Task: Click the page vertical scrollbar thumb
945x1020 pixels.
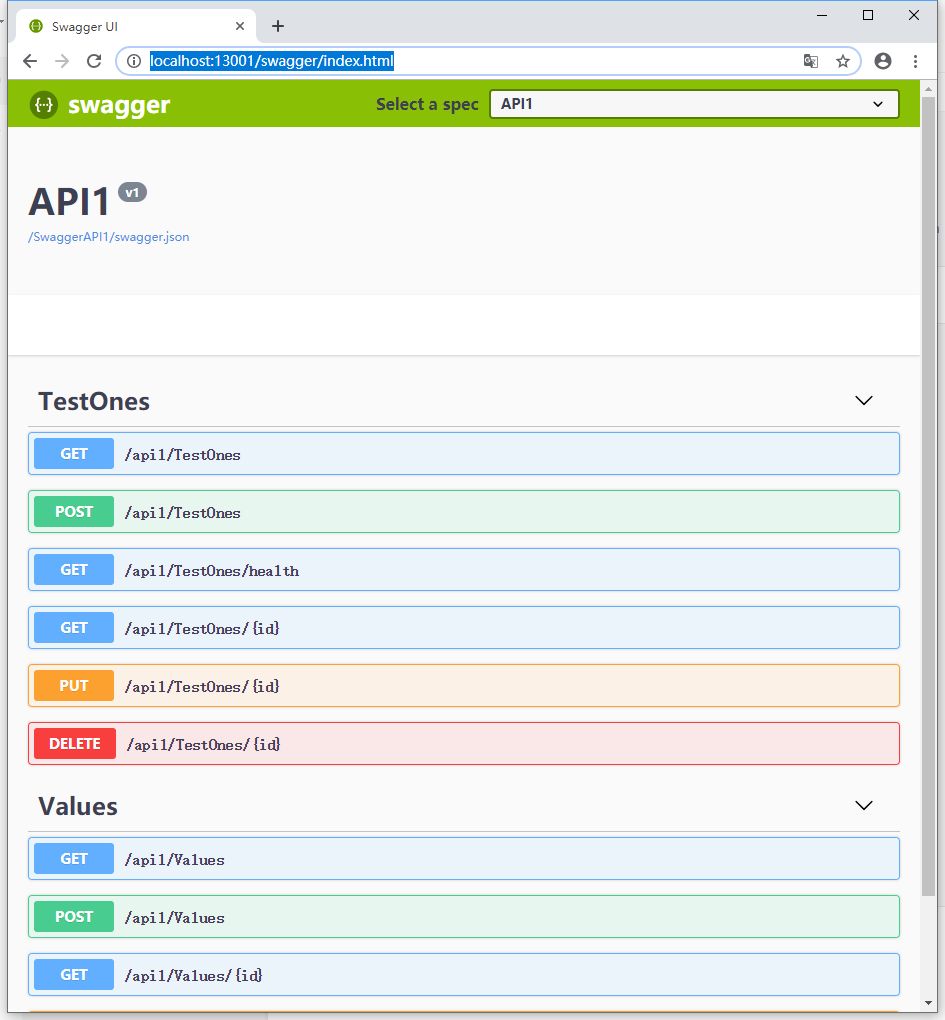Action: pos(928,497)
